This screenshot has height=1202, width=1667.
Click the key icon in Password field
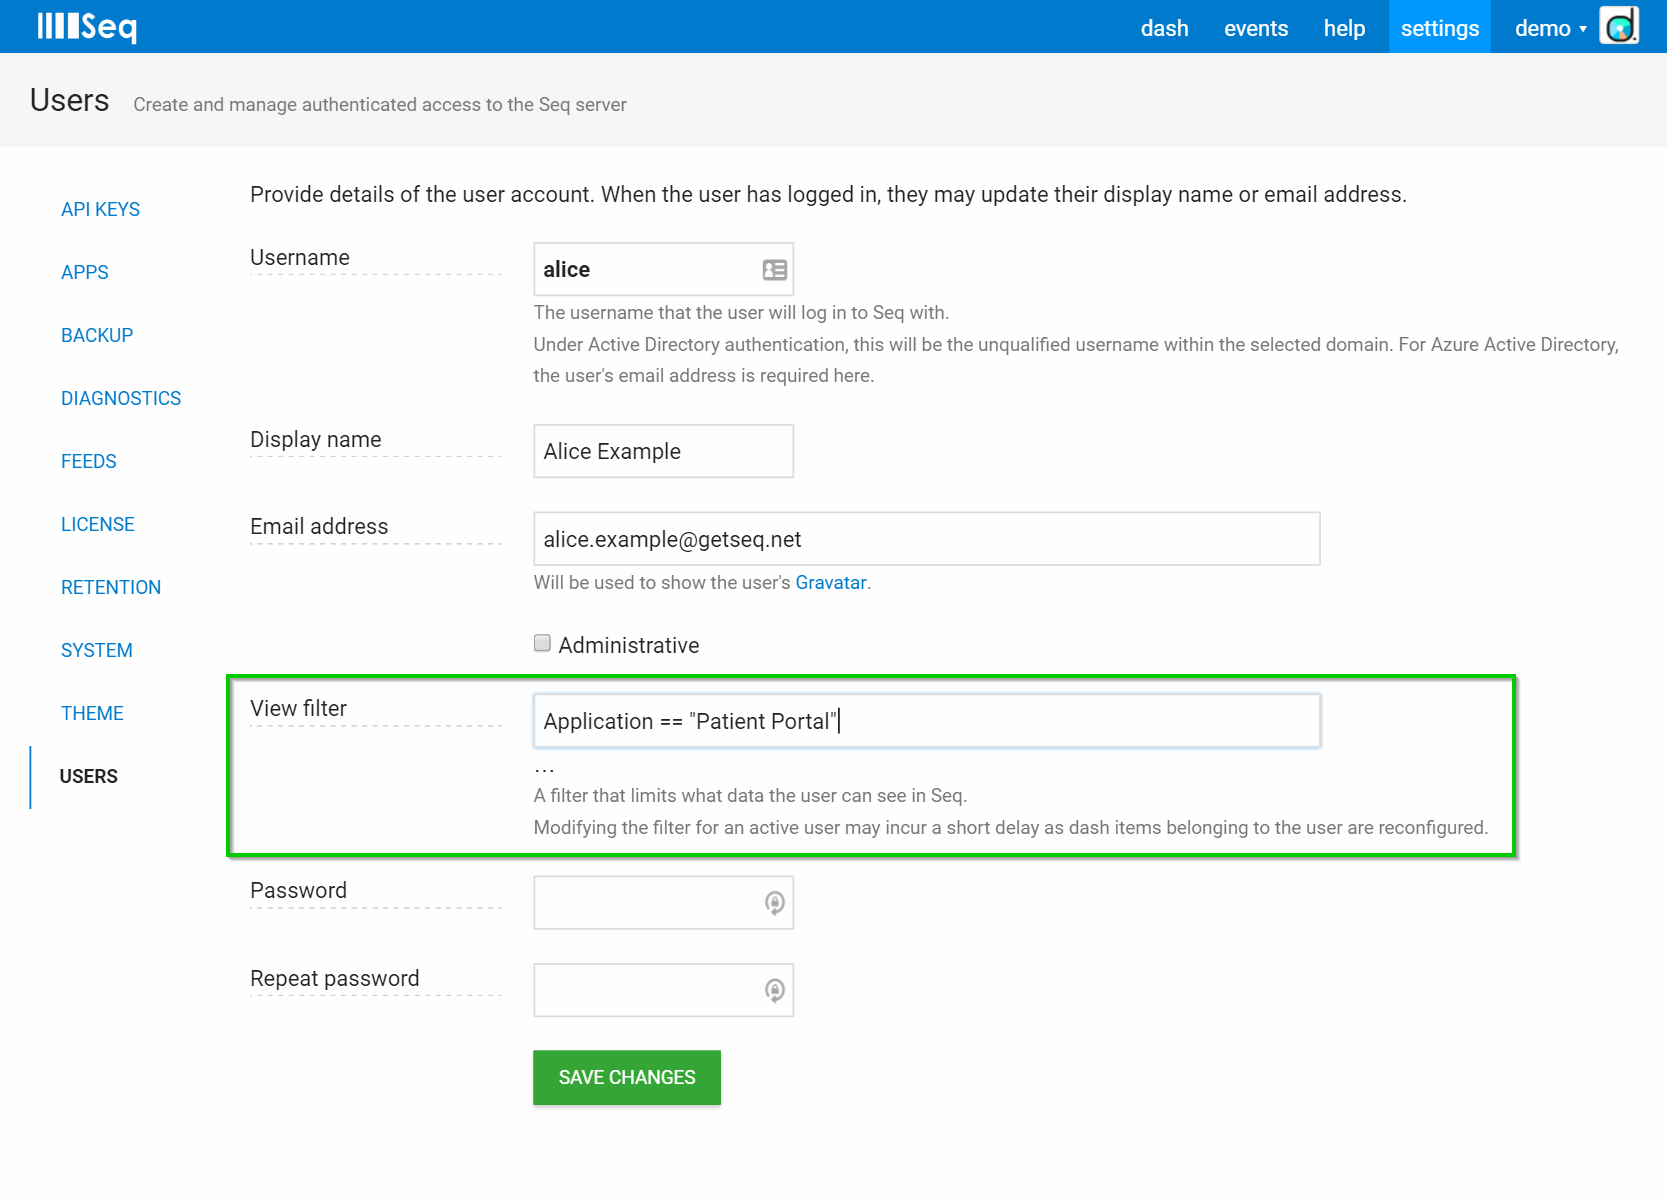click(775, 903)
